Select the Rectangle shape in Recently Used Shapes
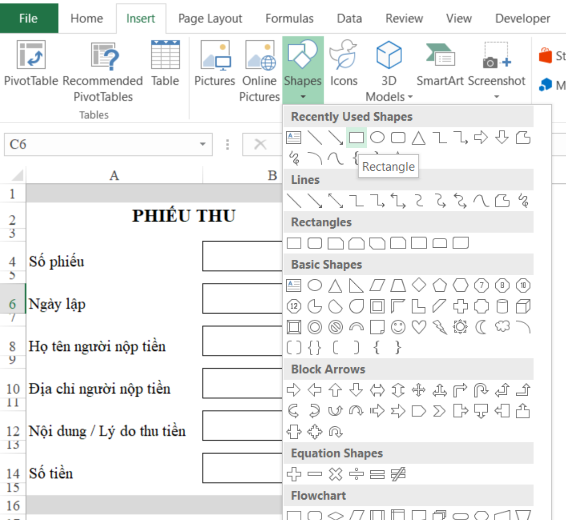This screenshot has width=566, height=520. pos(356,137)
